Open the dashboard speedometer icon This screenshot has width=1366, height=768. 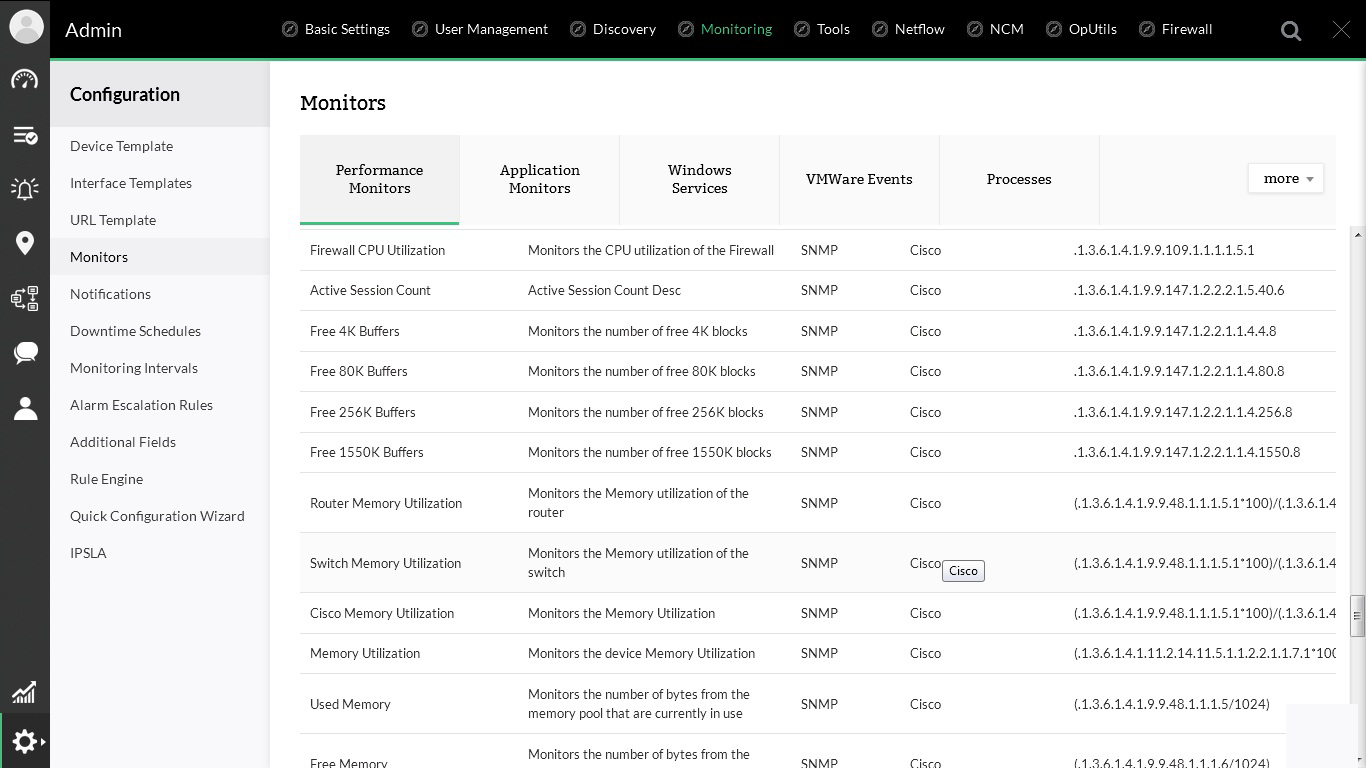25,80
